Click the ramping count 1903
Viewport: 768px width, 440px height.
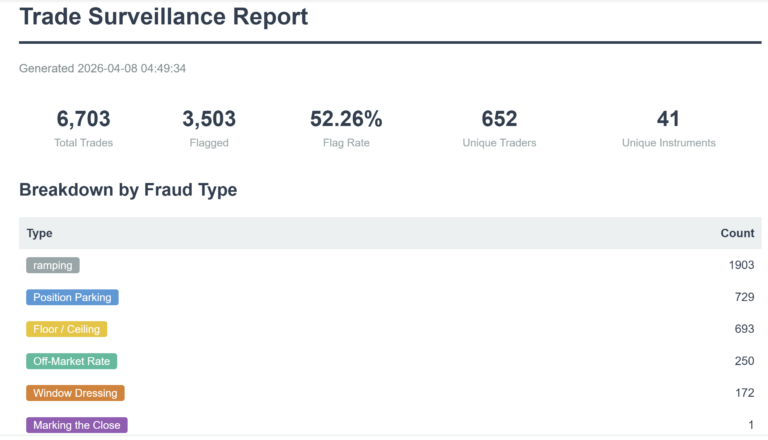742,265
